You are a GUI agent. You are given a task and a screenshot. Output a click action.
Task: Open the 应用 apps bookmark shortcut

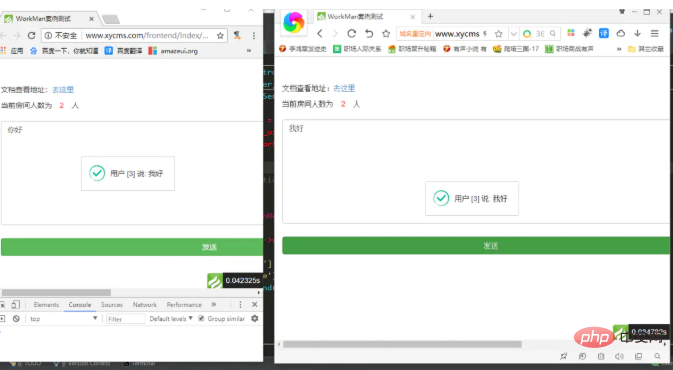[12, 51]
